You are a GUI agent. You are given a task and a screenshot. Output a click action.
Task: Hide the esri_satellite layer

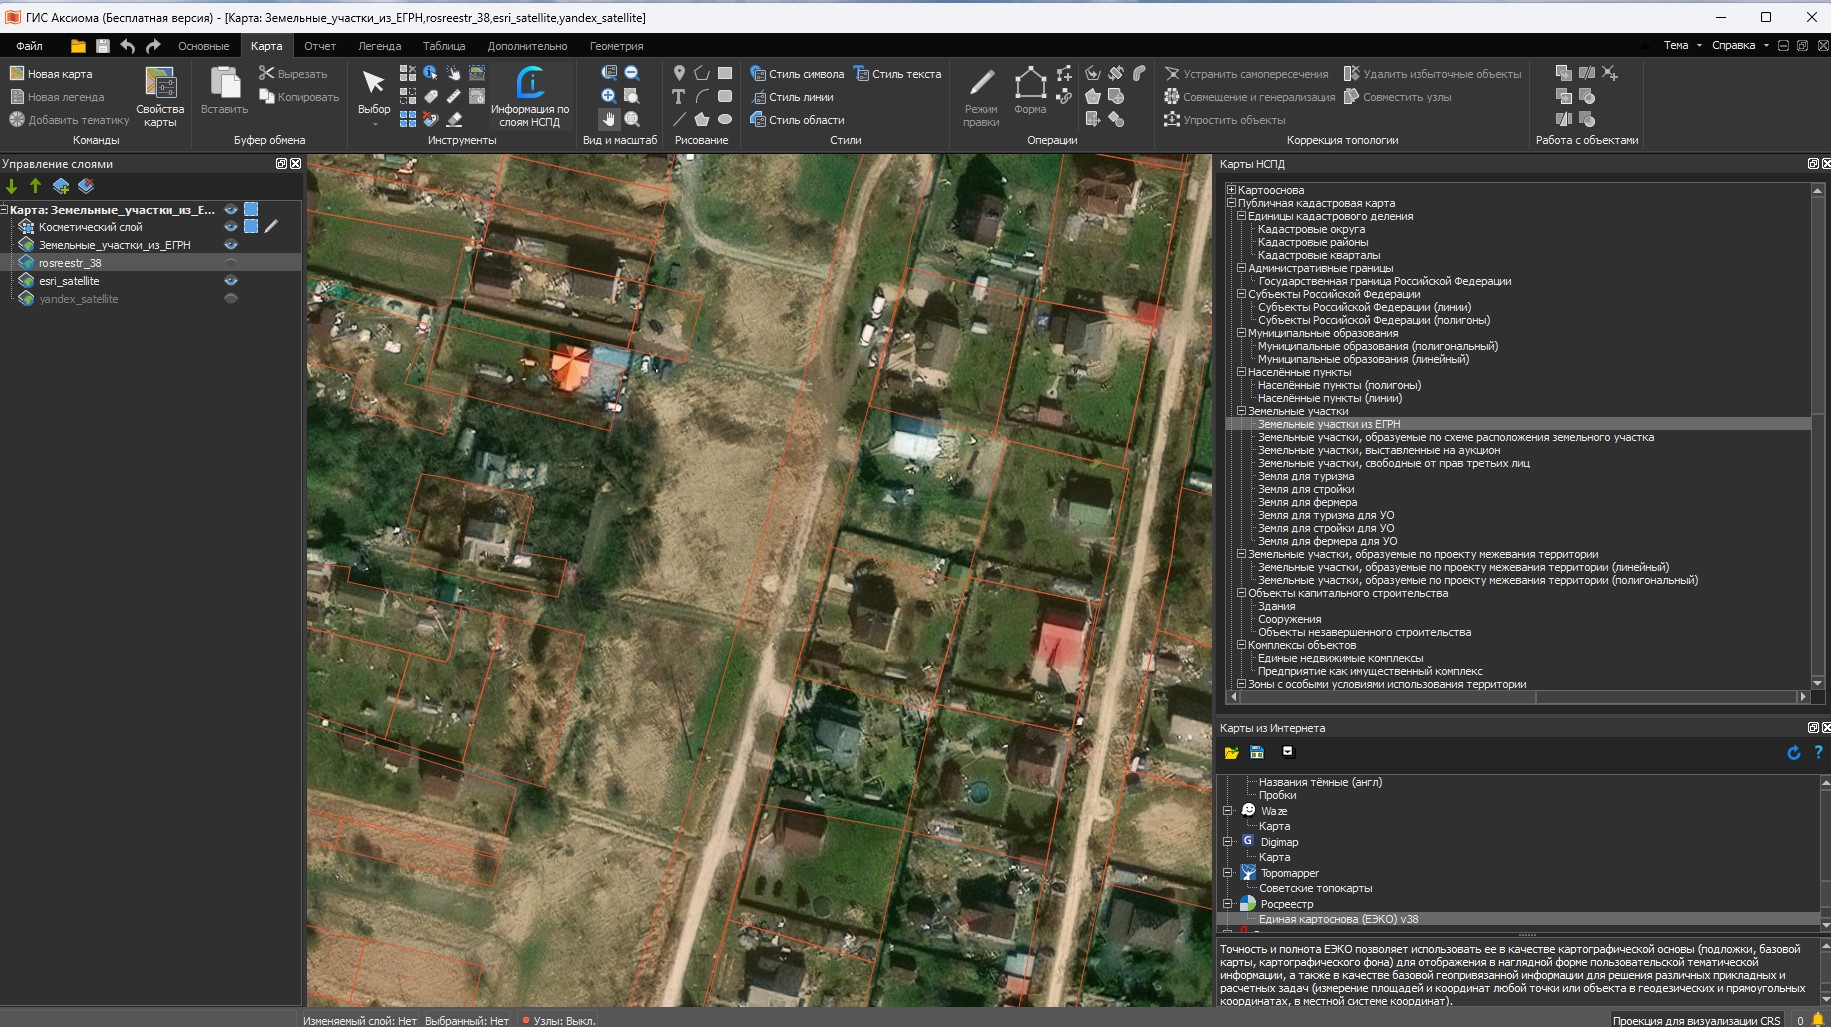pos(231,281)
